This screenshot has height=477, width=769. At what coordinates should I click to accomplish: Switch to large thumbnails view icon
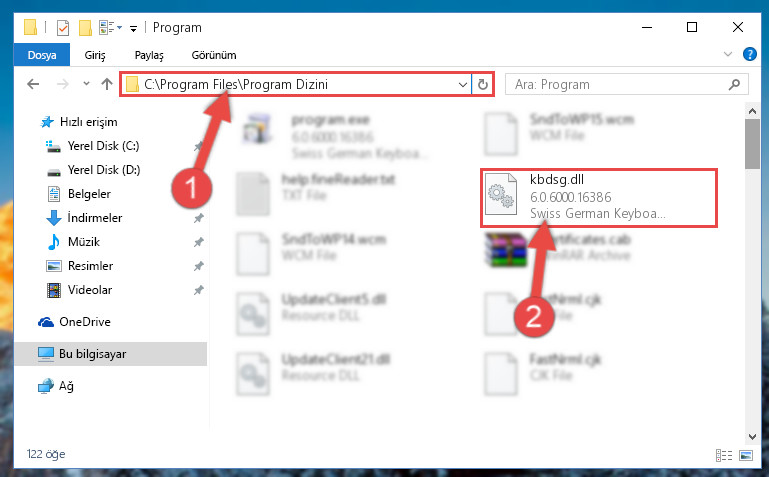745,455
